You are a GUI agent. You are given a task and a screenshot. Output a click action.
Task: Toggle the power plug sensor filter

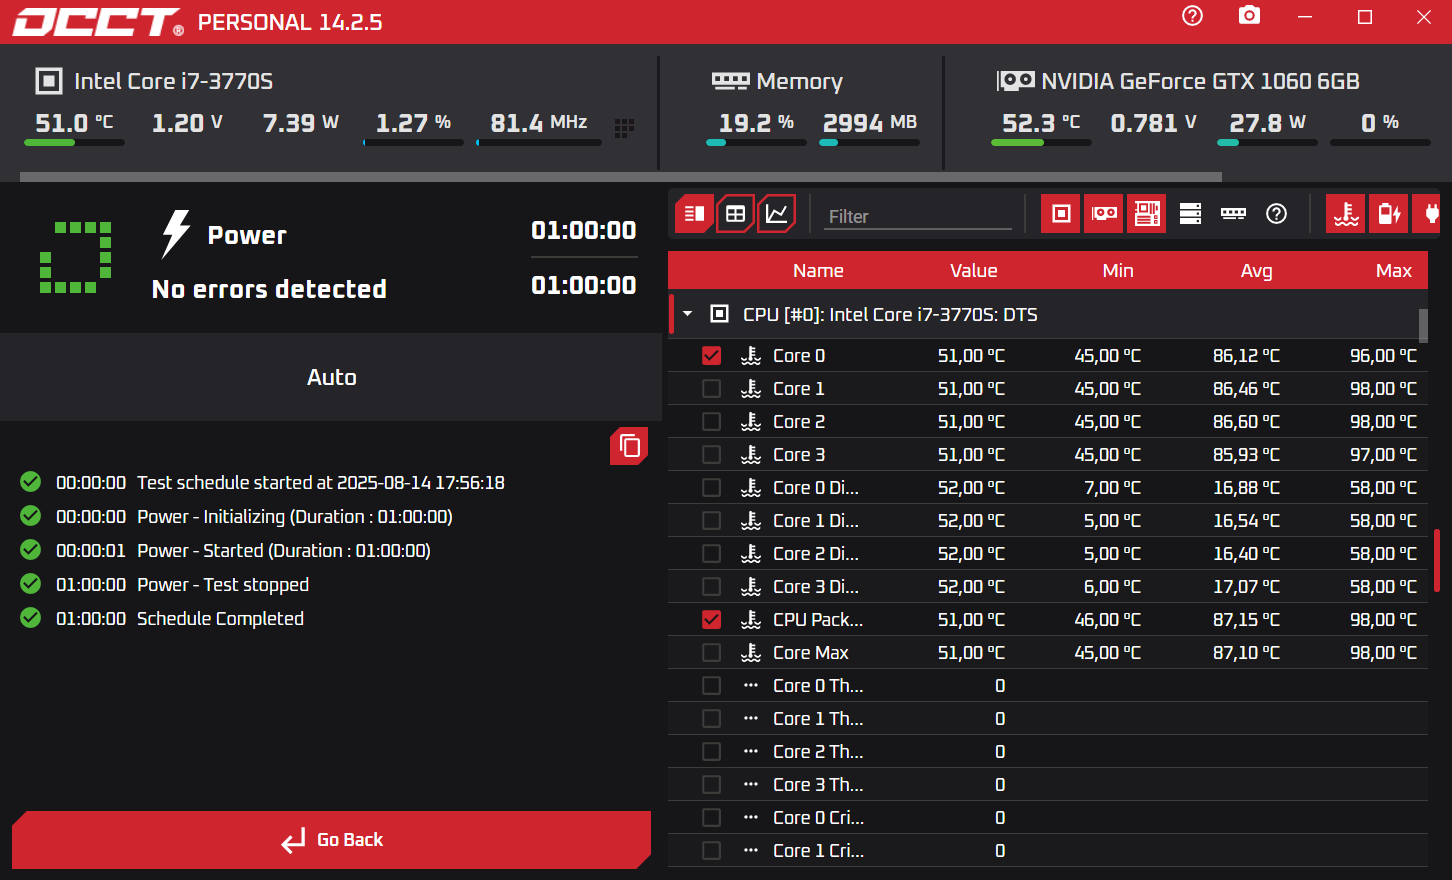click(1427, 214)
